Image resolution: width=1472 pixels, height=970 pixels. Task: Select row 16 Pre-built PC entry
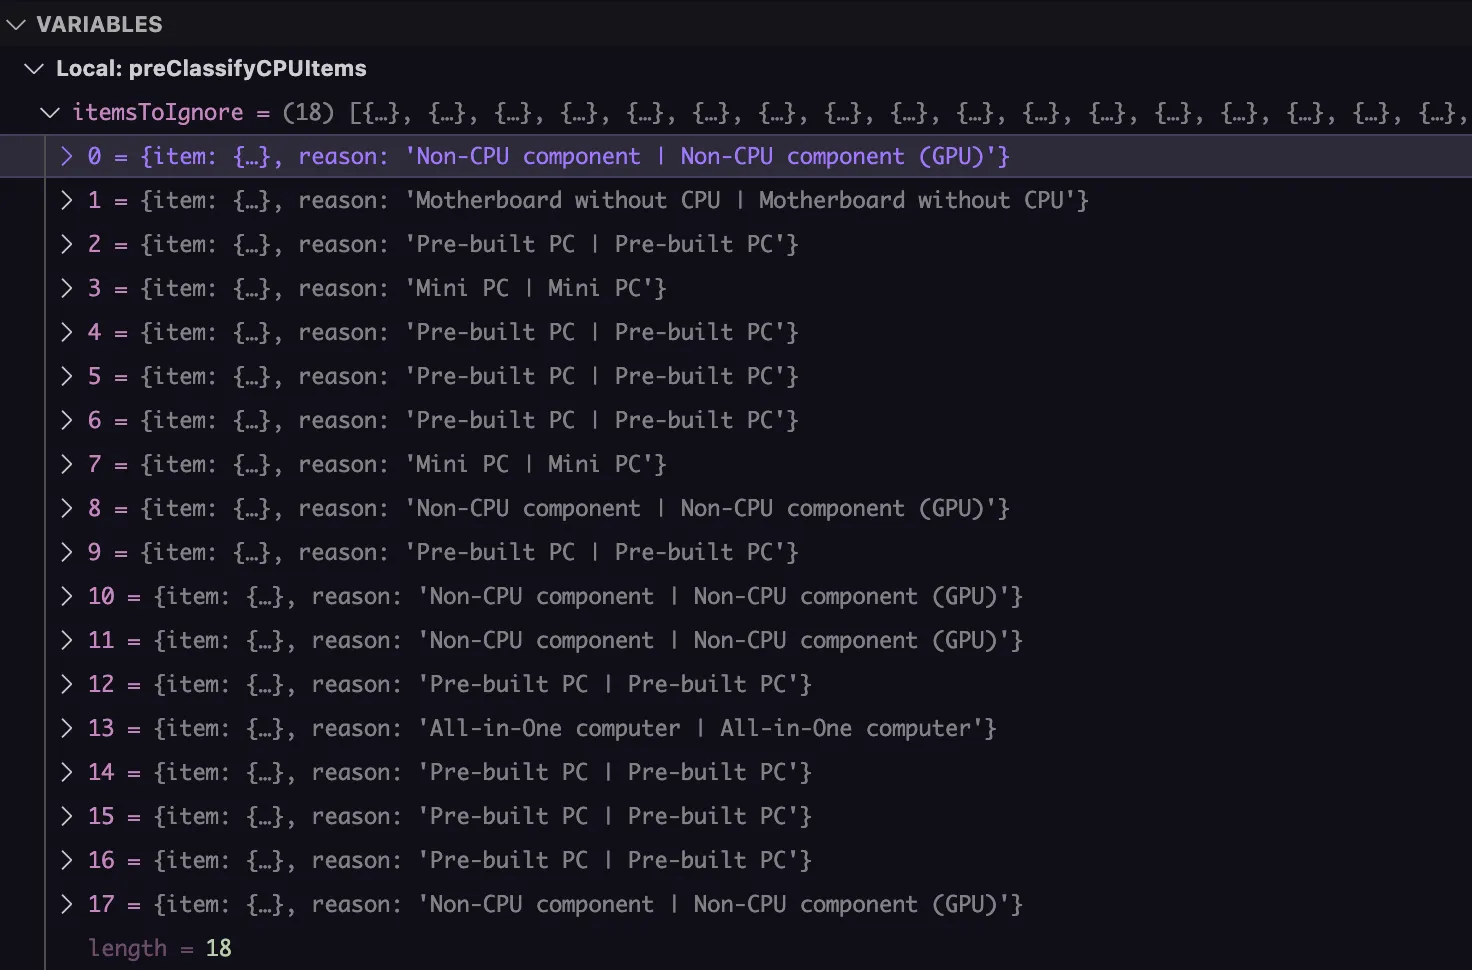pos(480,861)
